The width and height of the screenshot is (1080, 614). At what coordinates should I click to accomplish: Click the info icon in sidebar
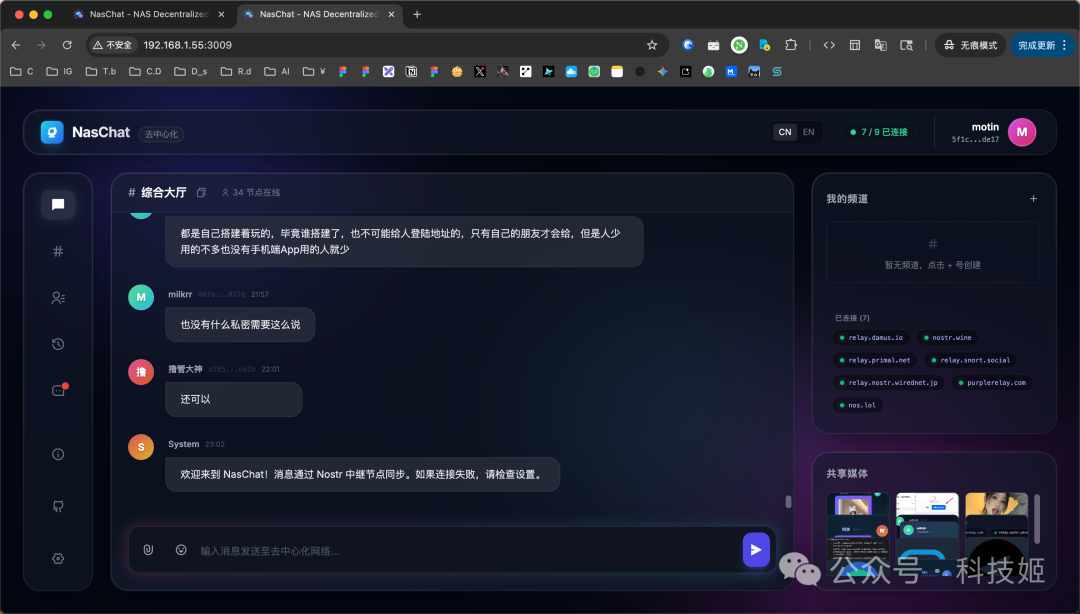(57, 454)
